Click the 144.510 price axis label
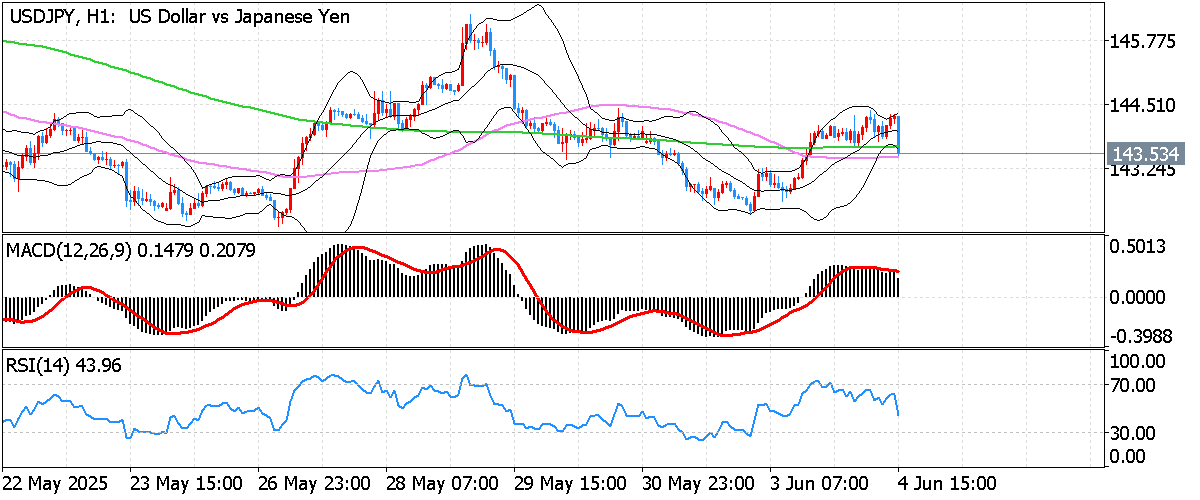This screenshot has width=1200, height=500. [1144, 105]
